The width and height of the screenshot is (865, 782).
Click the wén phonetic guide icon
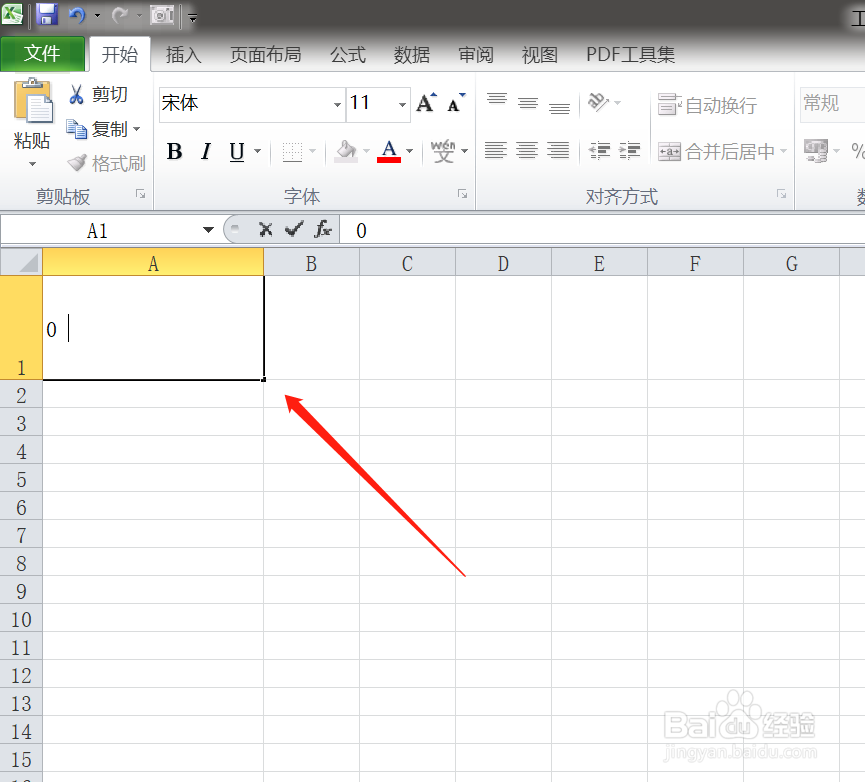pos(443,151)
